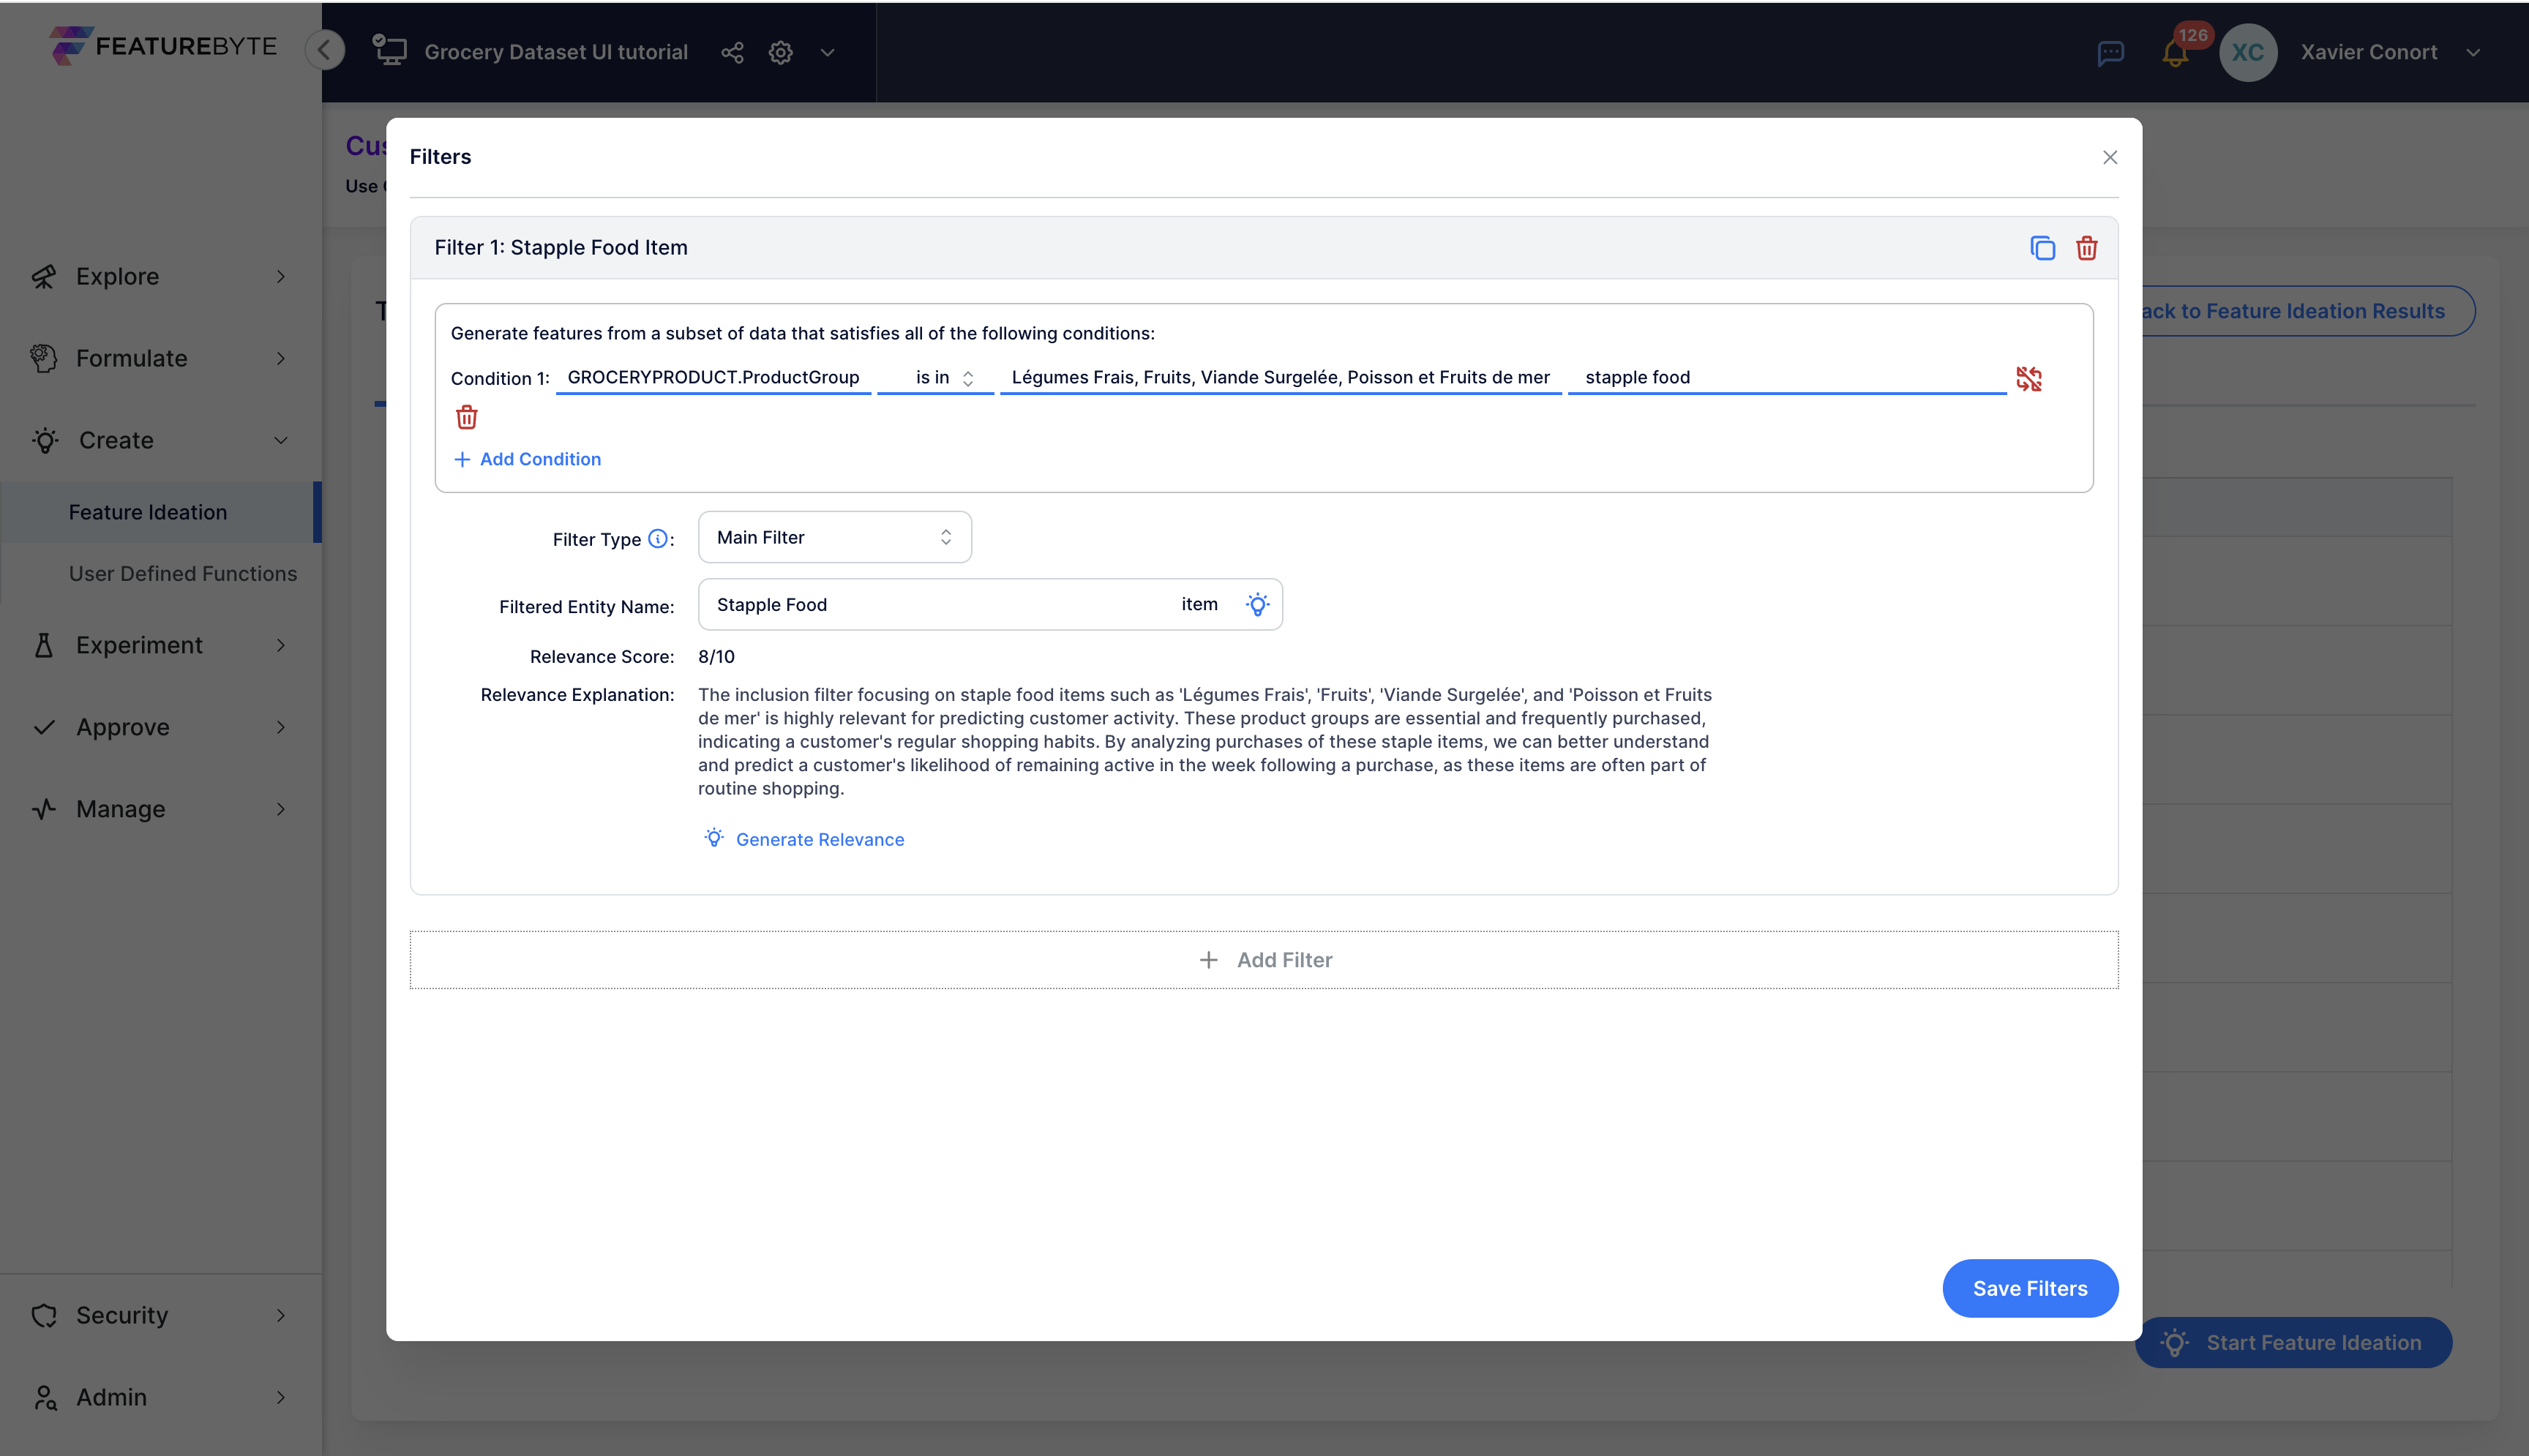Click the Approve checkmark icon
This screenshot has width=2529, height=1456.
tap(44, 727)
